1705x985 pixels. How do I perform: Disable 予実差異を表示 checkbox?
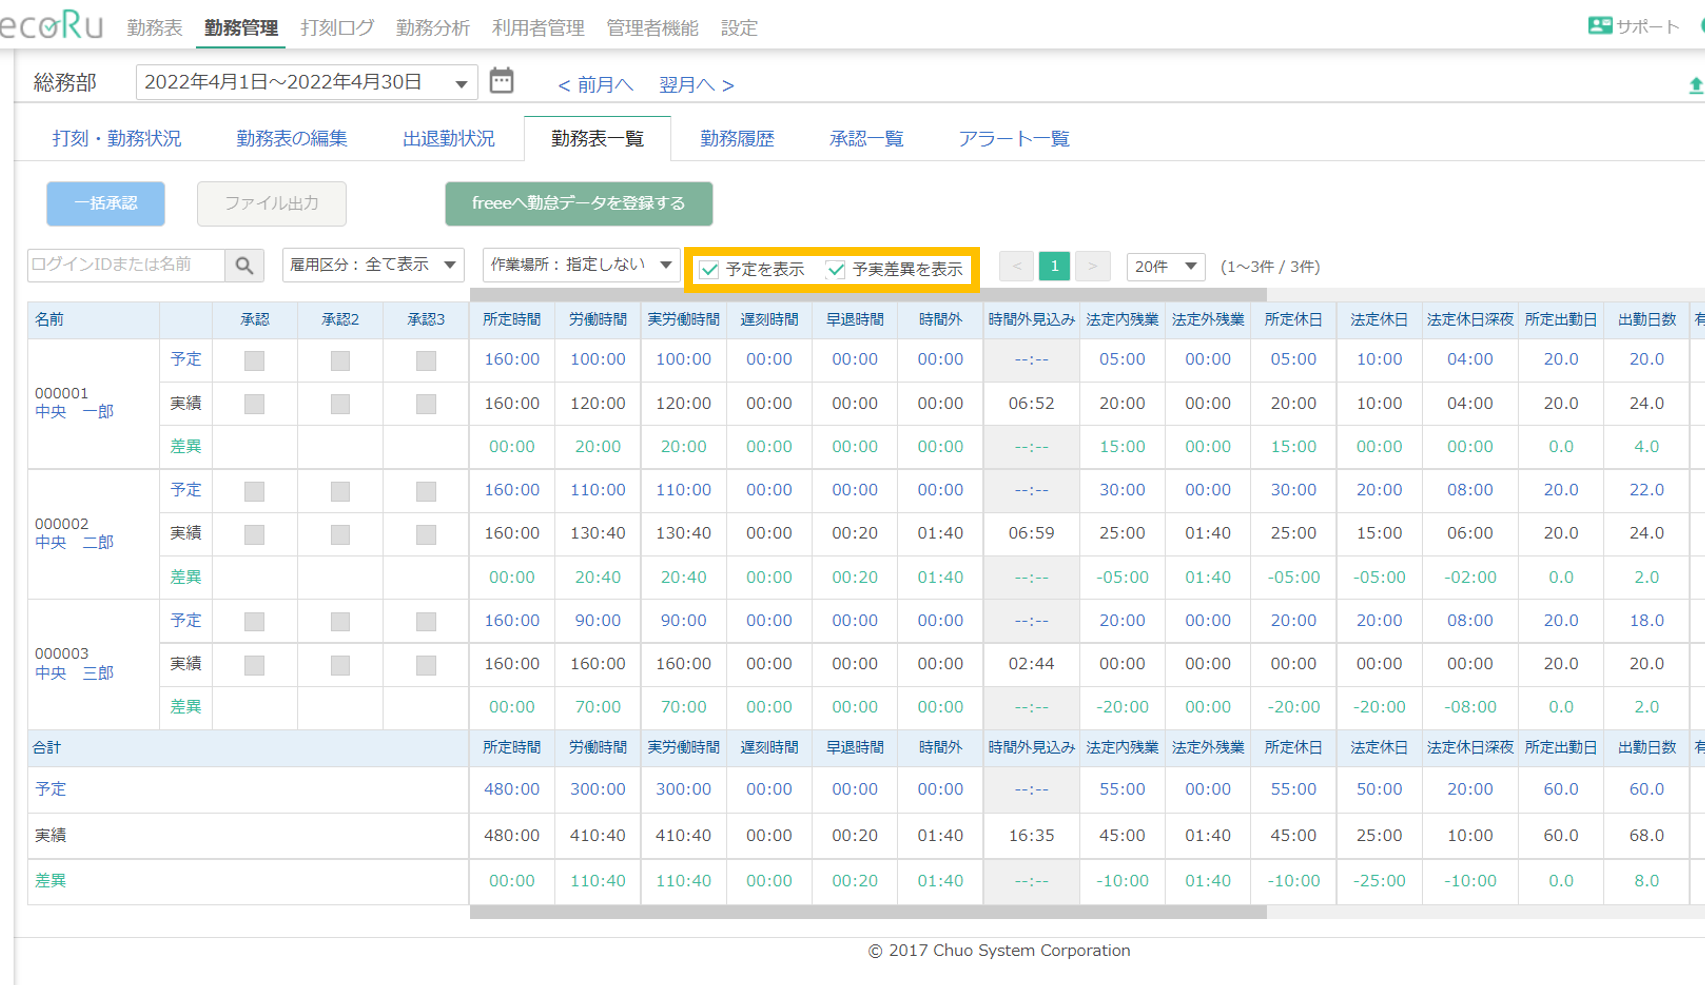pos(837,268)
